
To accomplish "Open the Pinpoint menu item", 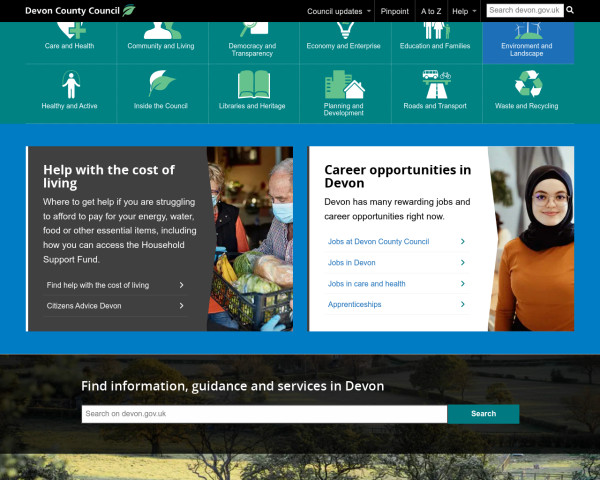I will 394,11.
